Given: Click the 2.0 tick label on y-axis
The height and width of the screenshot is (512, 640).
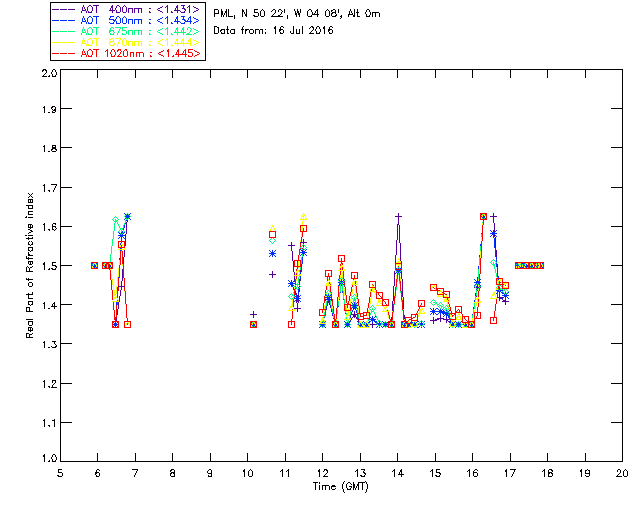Looking at the screenshot, I should click(x=49, y=73).
